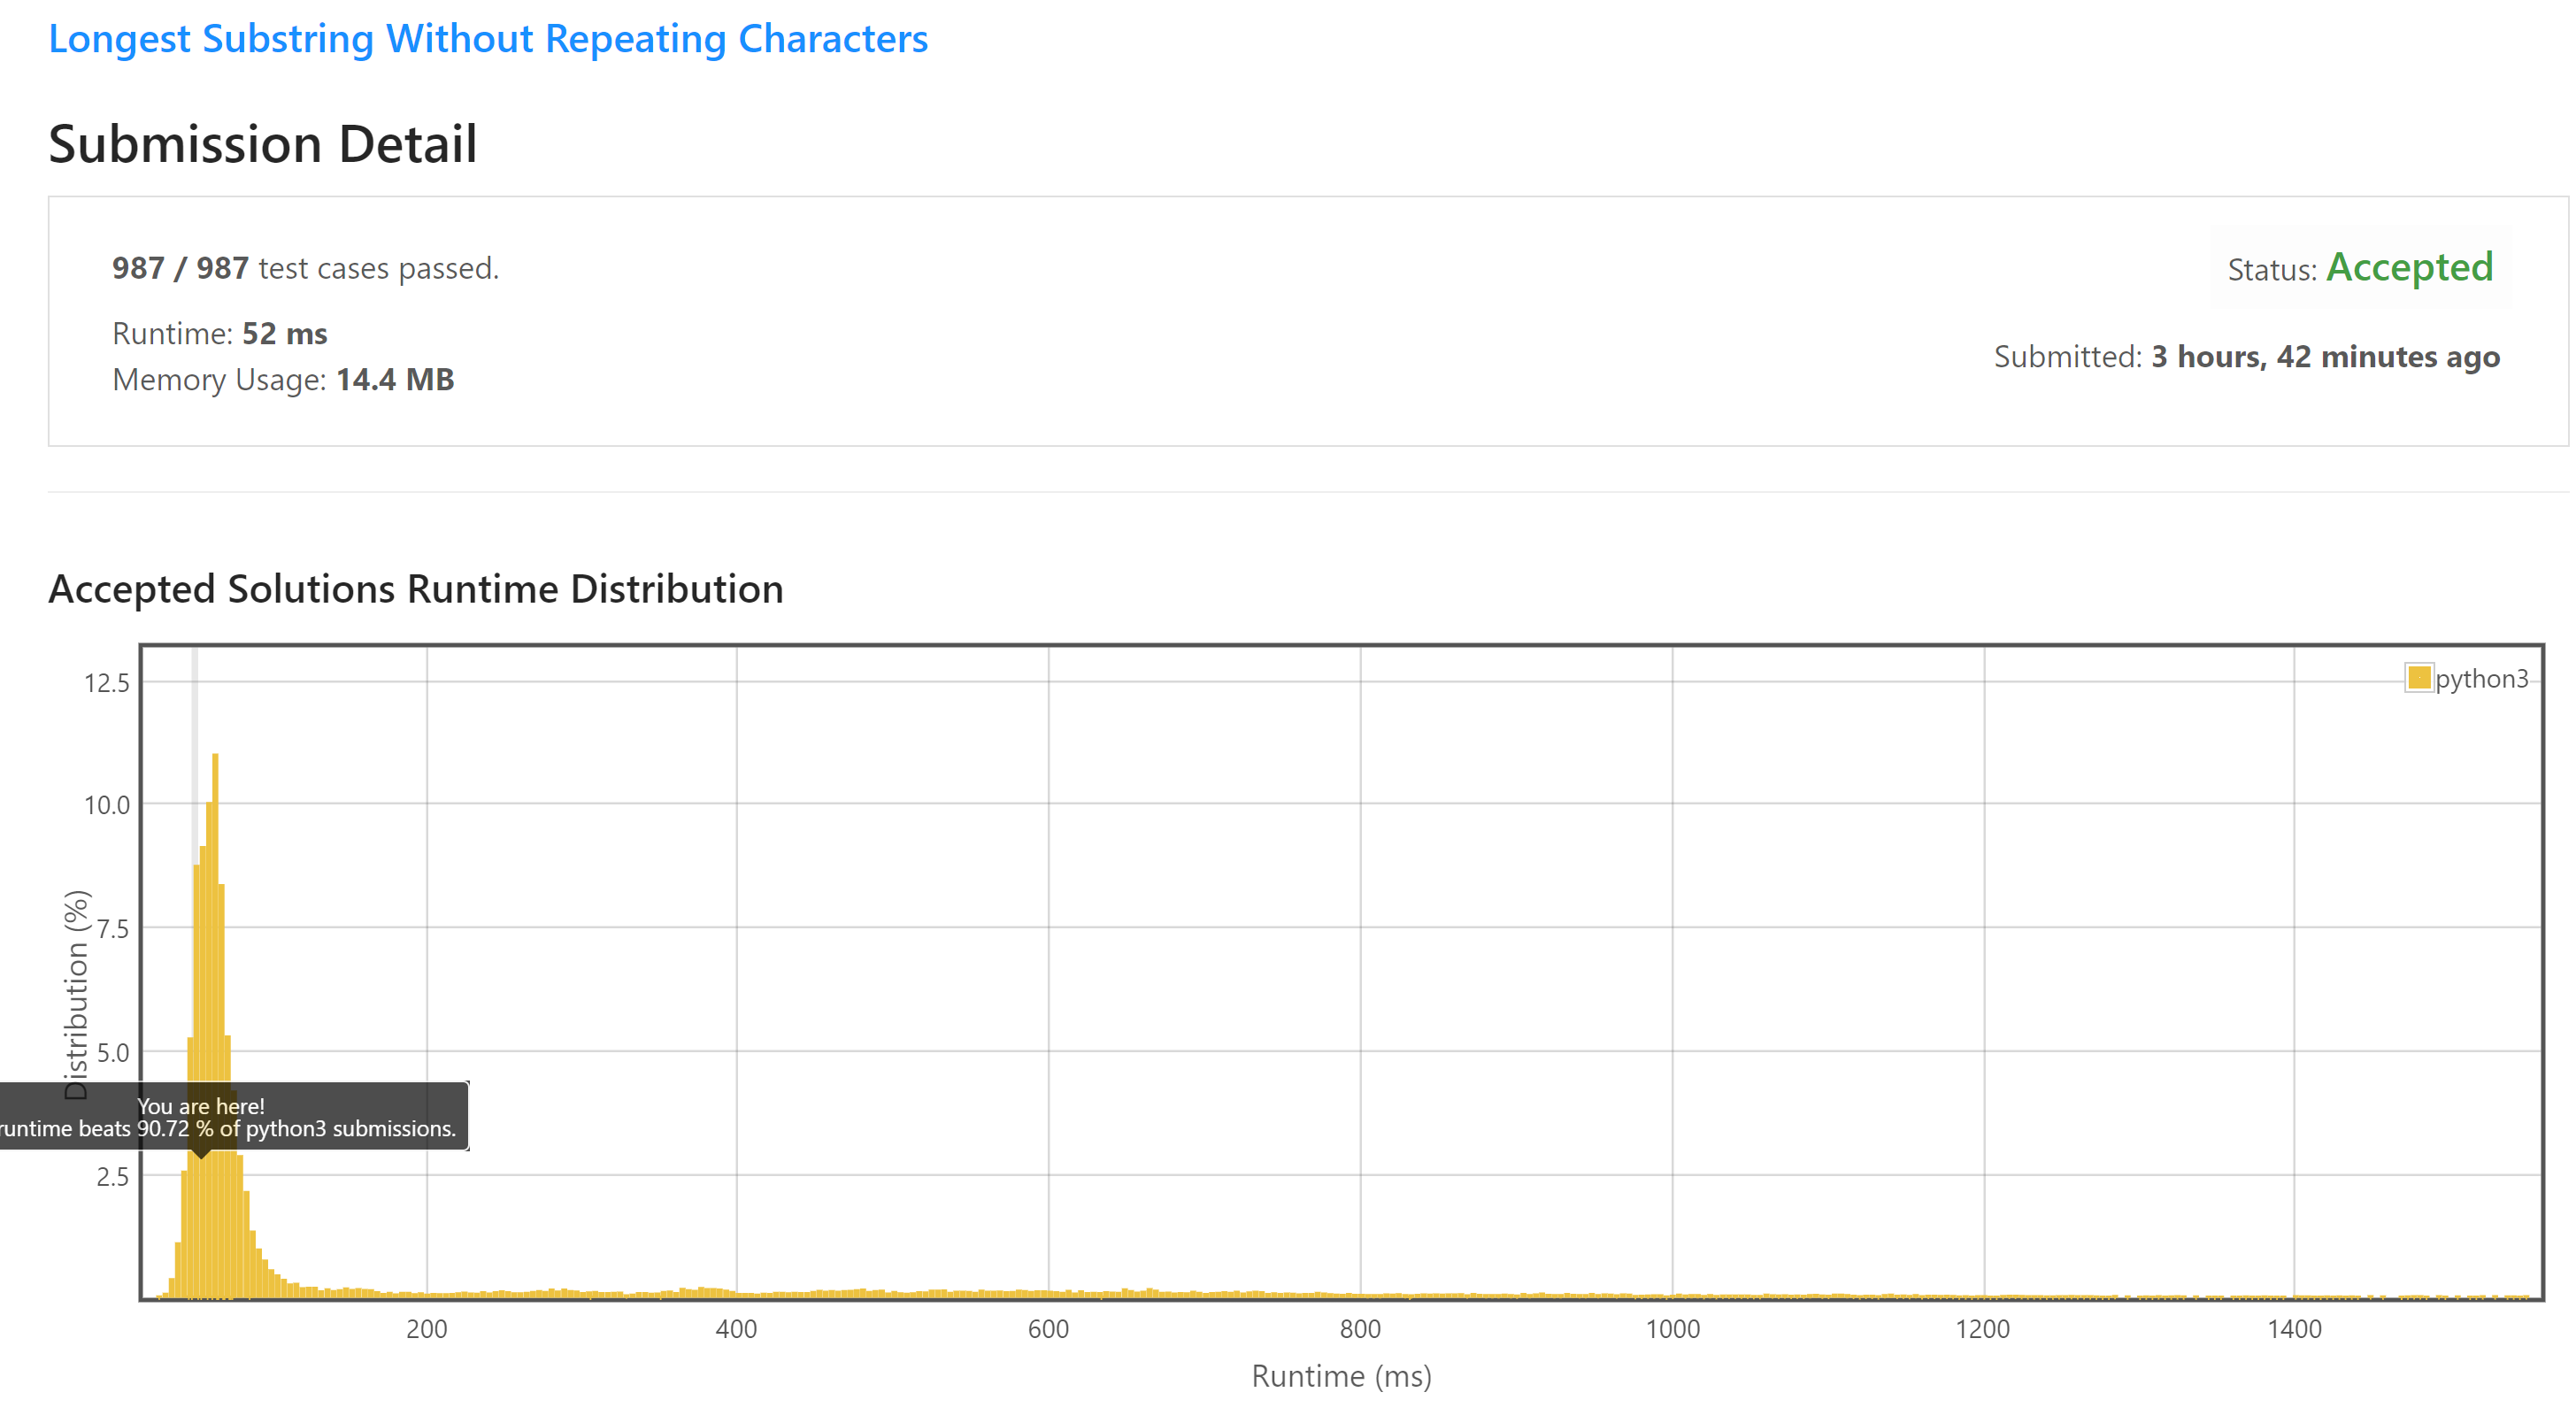Click the Accepted Solutions Runtime Distribution heading

(x=415, y=589)
